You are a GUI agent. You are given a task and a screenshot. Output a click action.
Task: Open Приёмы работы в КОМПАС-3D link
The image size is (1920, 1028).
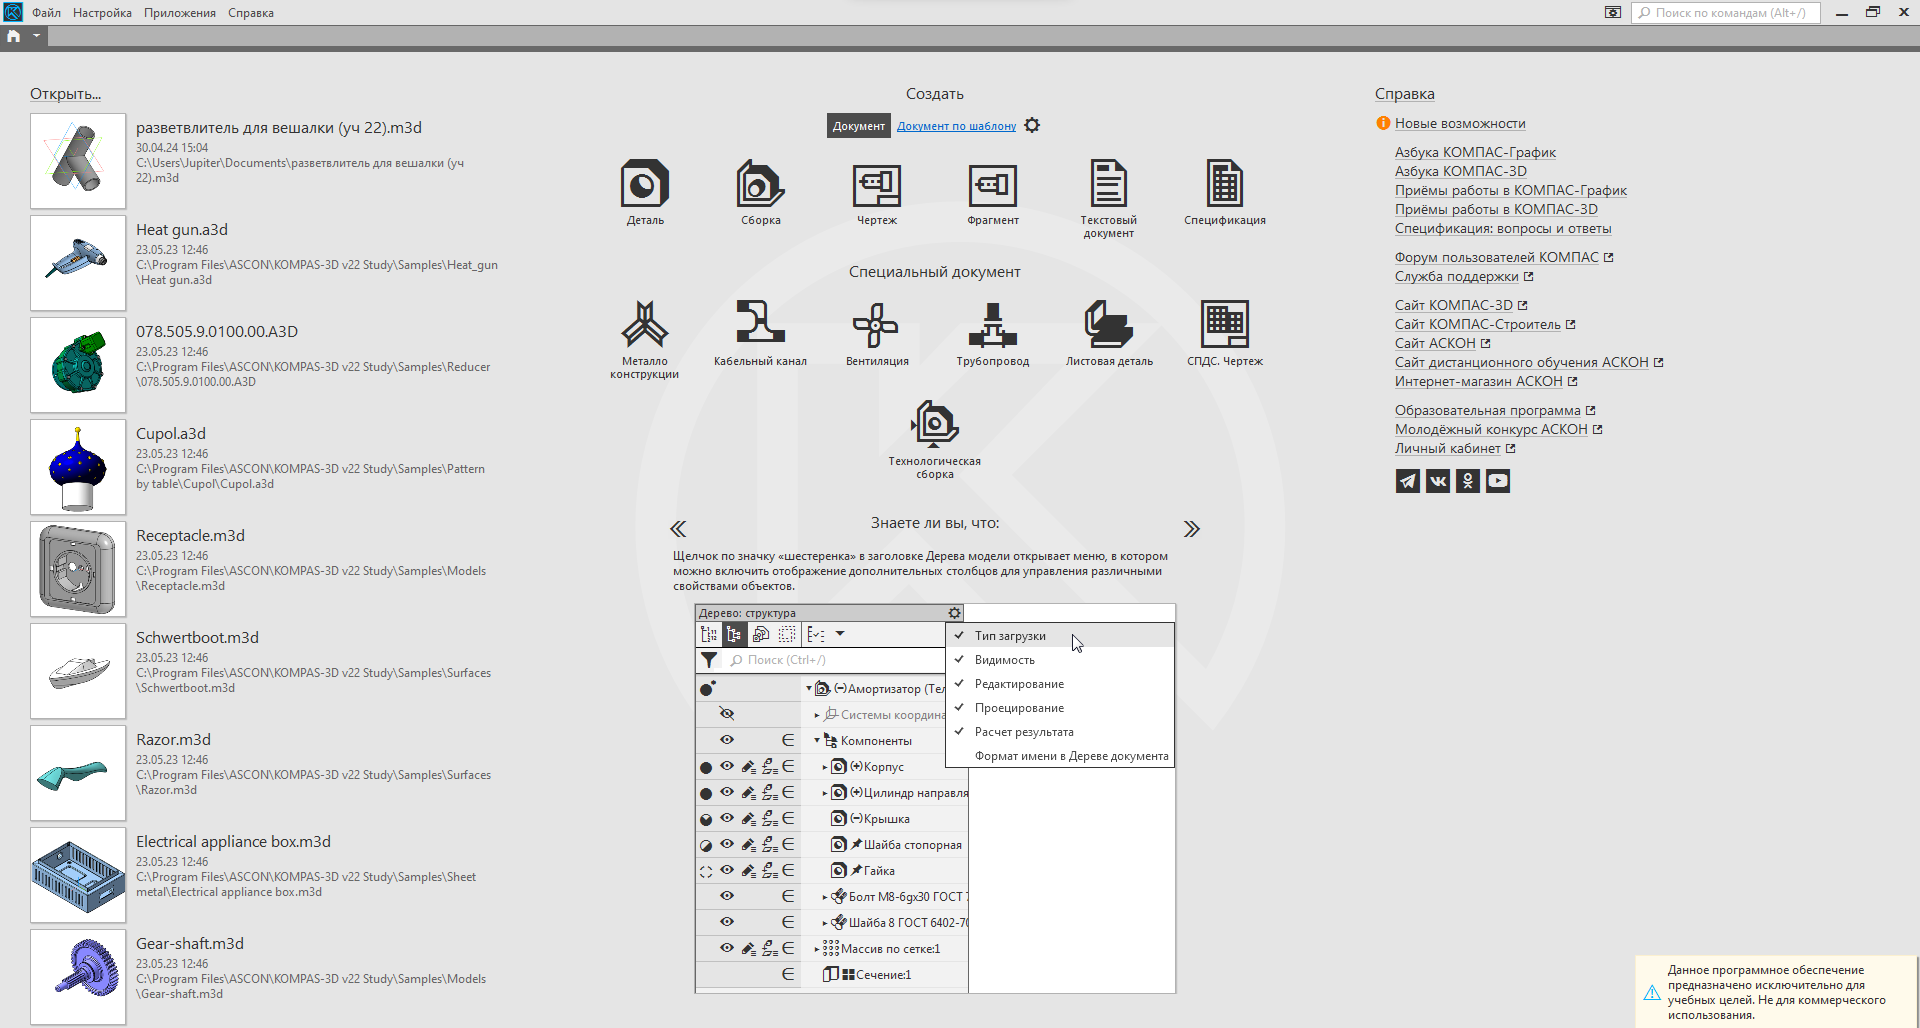pyautogui.click(x=1496, y=210)
